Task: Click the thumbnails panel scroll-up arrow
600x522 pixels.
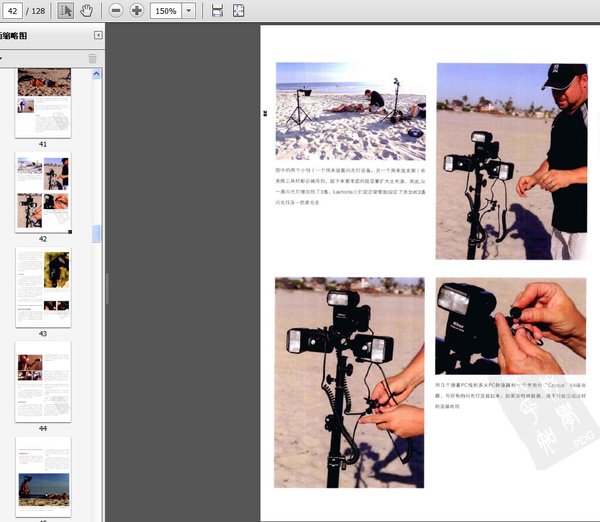Action: click(97, 73)
